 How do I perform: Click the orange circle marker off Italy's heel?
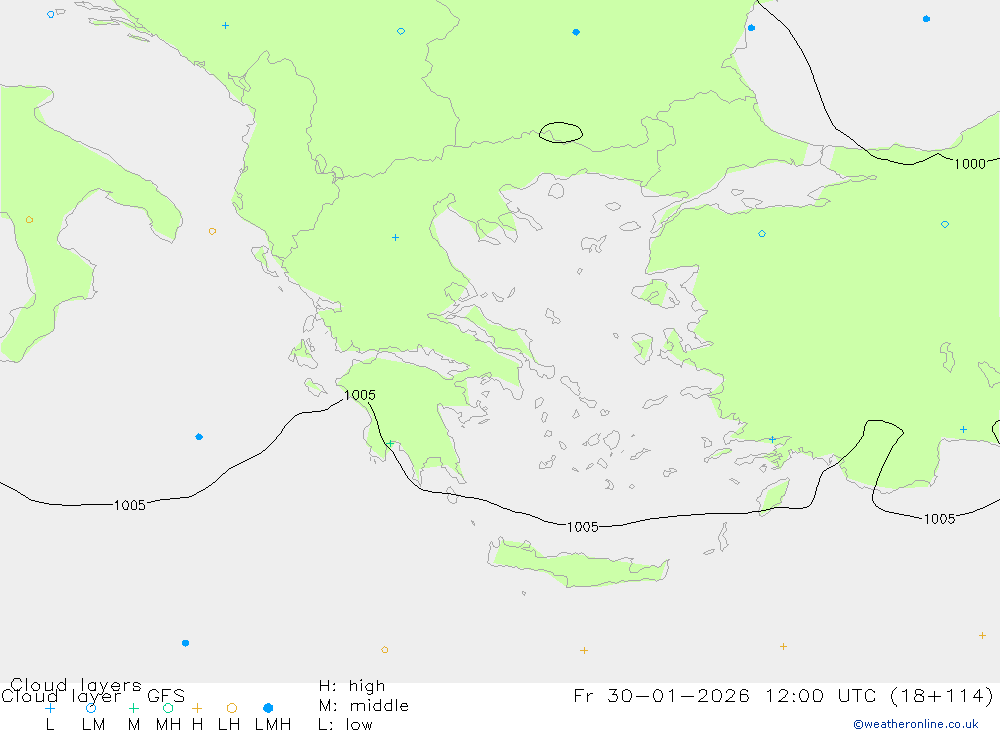[212, 231]
